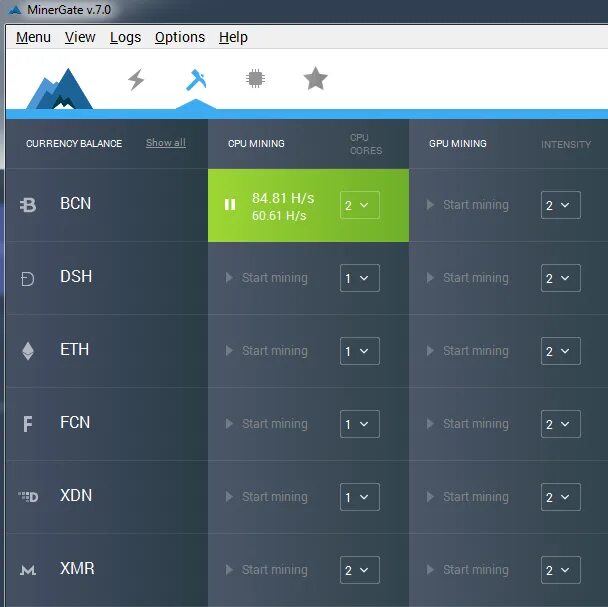Viewport: 608px width, 607px height.
Task: Start GPU mining for XDN
Action: pyautogui.click(x=468, y=496)
